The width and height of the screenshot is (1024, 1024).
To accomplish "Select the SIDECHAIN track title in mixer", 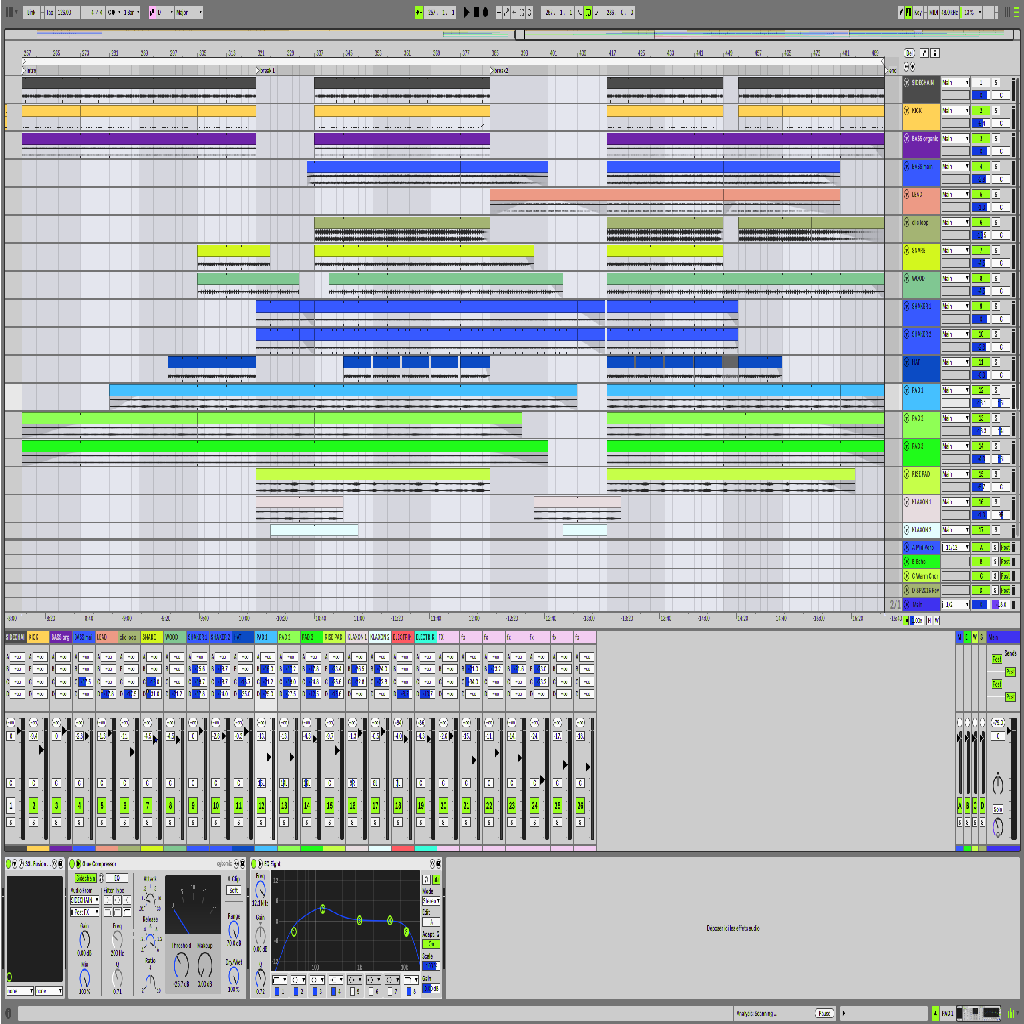I will click(15, 637).
